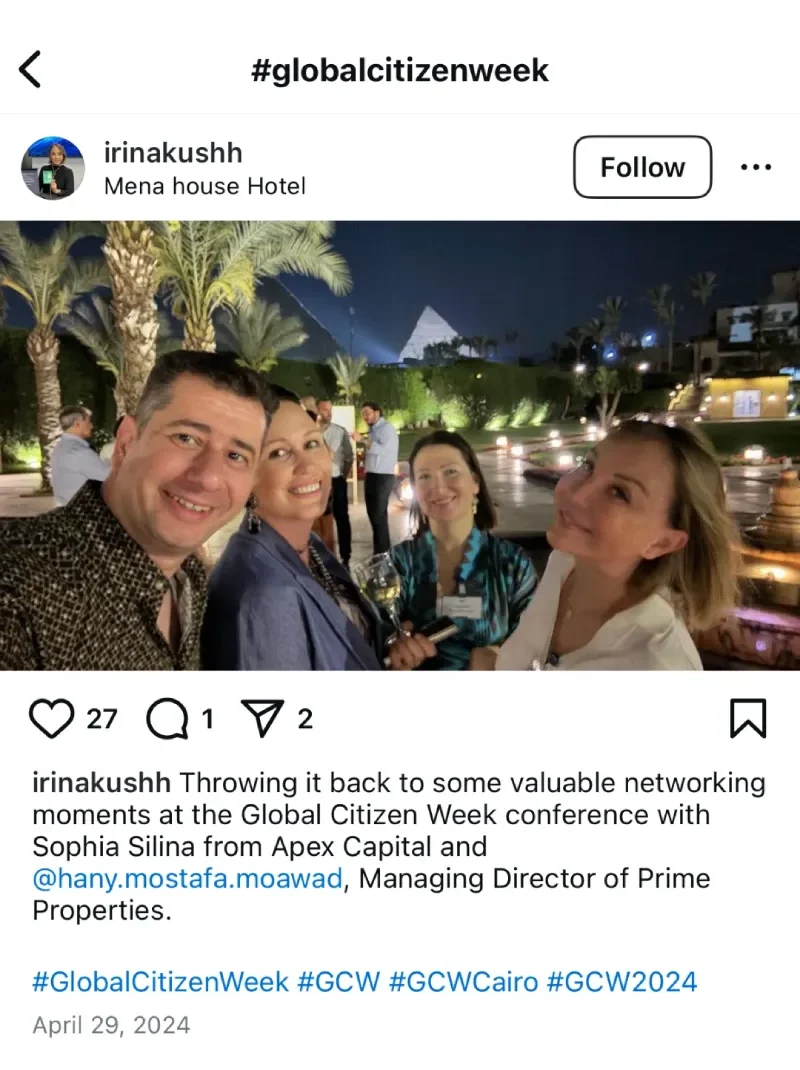Open the three-dot more options menu
The image size is (800, 1070).
pyautogui.click(x=756, y=167)
